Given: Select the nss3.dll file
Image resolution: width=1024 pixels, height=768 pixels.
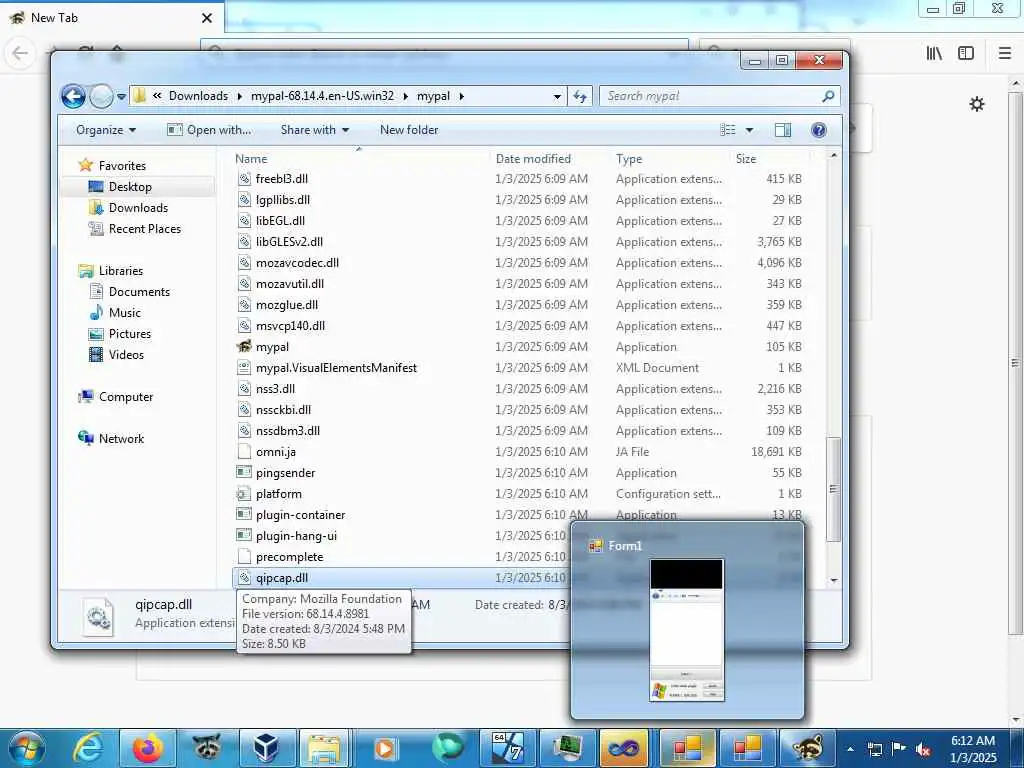Looking at the screenshot, I should pos(275,389).
